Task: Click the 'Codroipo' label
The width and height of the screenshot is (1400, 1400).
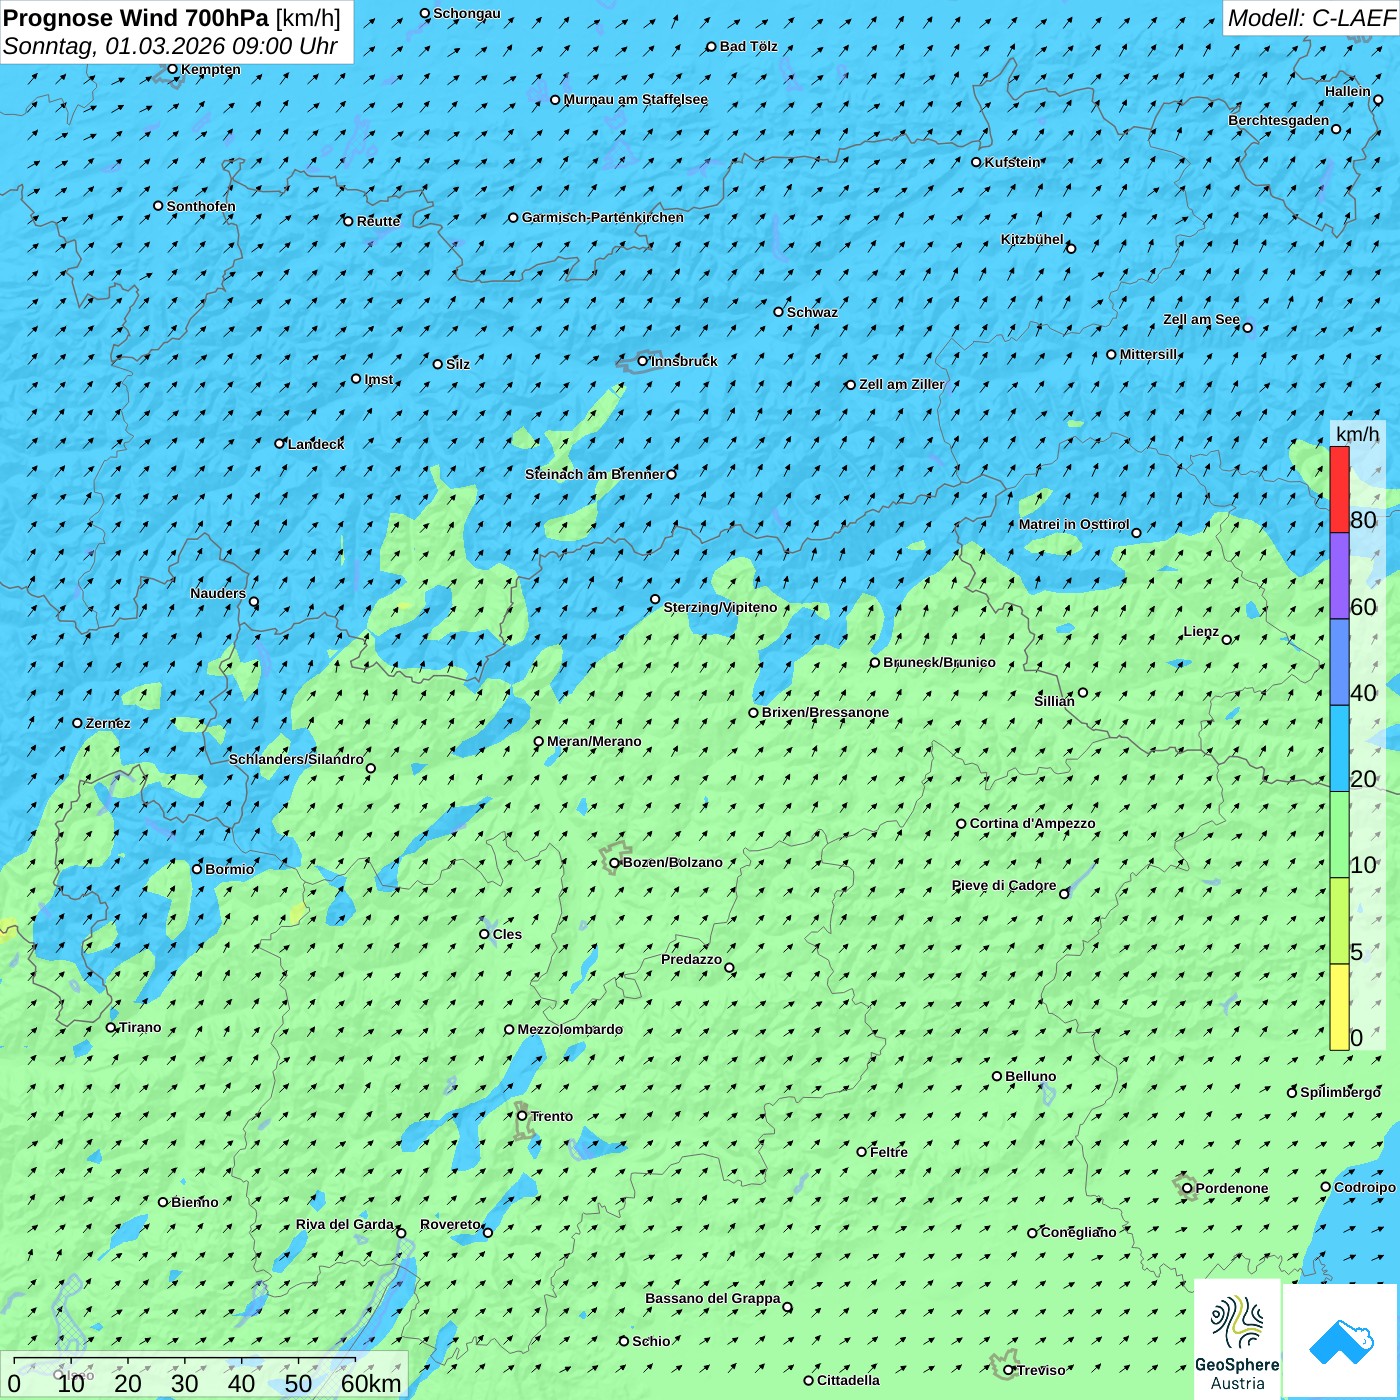Action: 1365,1187
